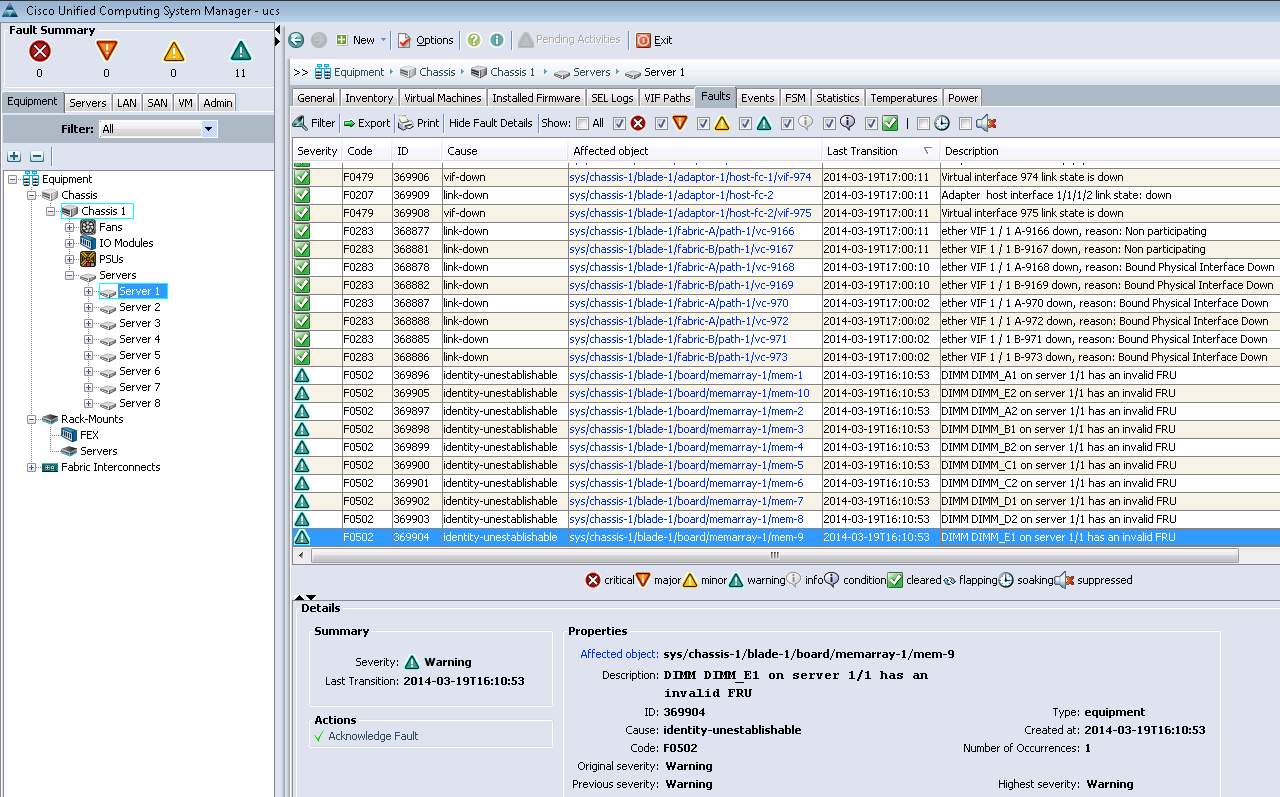Viewport: 1280px width, 797px height.
Task: Uncheck the condition severity filter checkbox
Action: pyautogui.click(x=829, y=124)
